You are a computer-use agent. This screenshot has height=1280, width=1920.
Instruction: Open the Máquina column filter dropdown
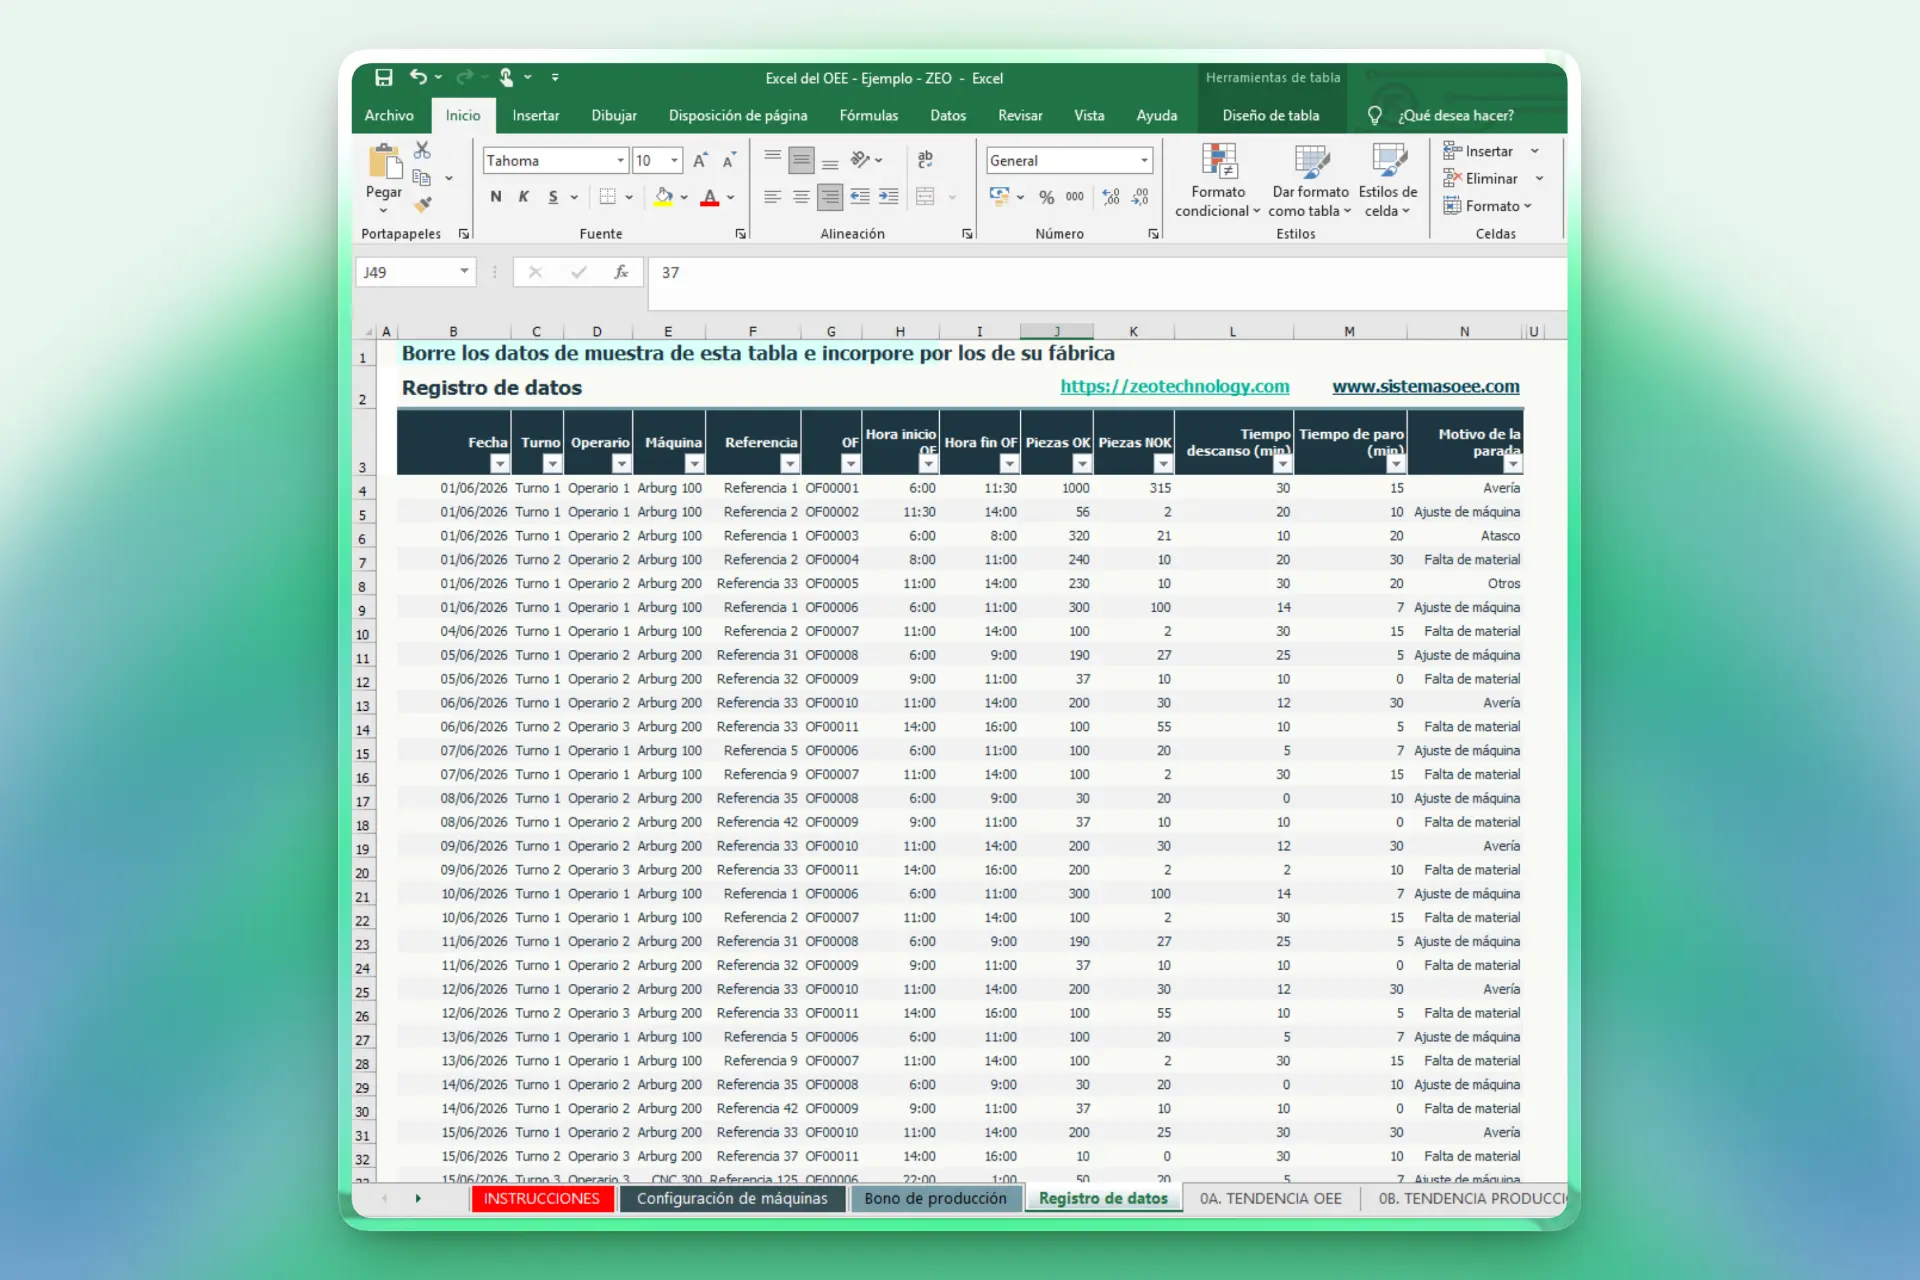click(693, 464)
